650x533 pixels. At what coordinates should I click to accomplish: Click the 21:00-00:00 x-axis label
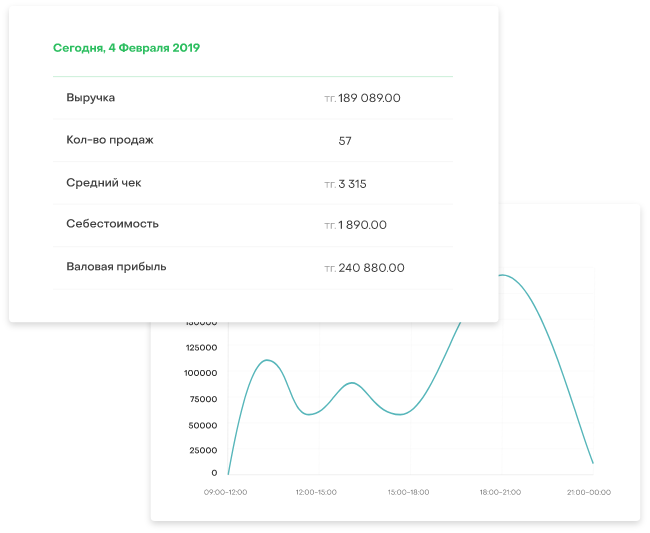[590, 492]
